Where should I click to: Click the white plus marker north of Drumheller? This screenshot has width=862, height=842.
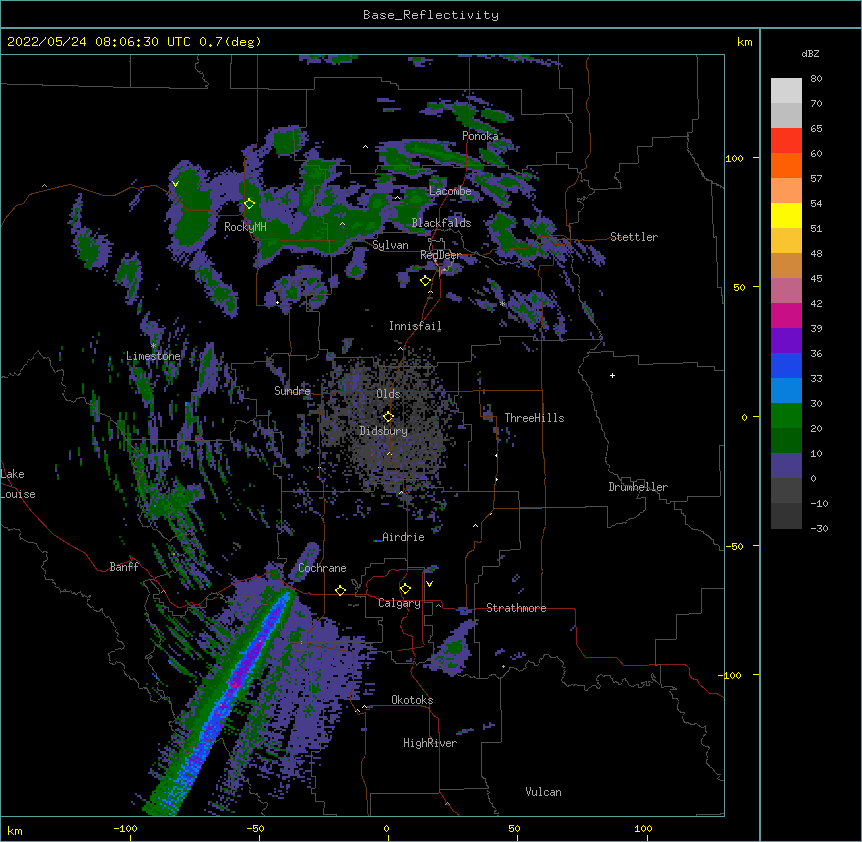pos(612,375)
